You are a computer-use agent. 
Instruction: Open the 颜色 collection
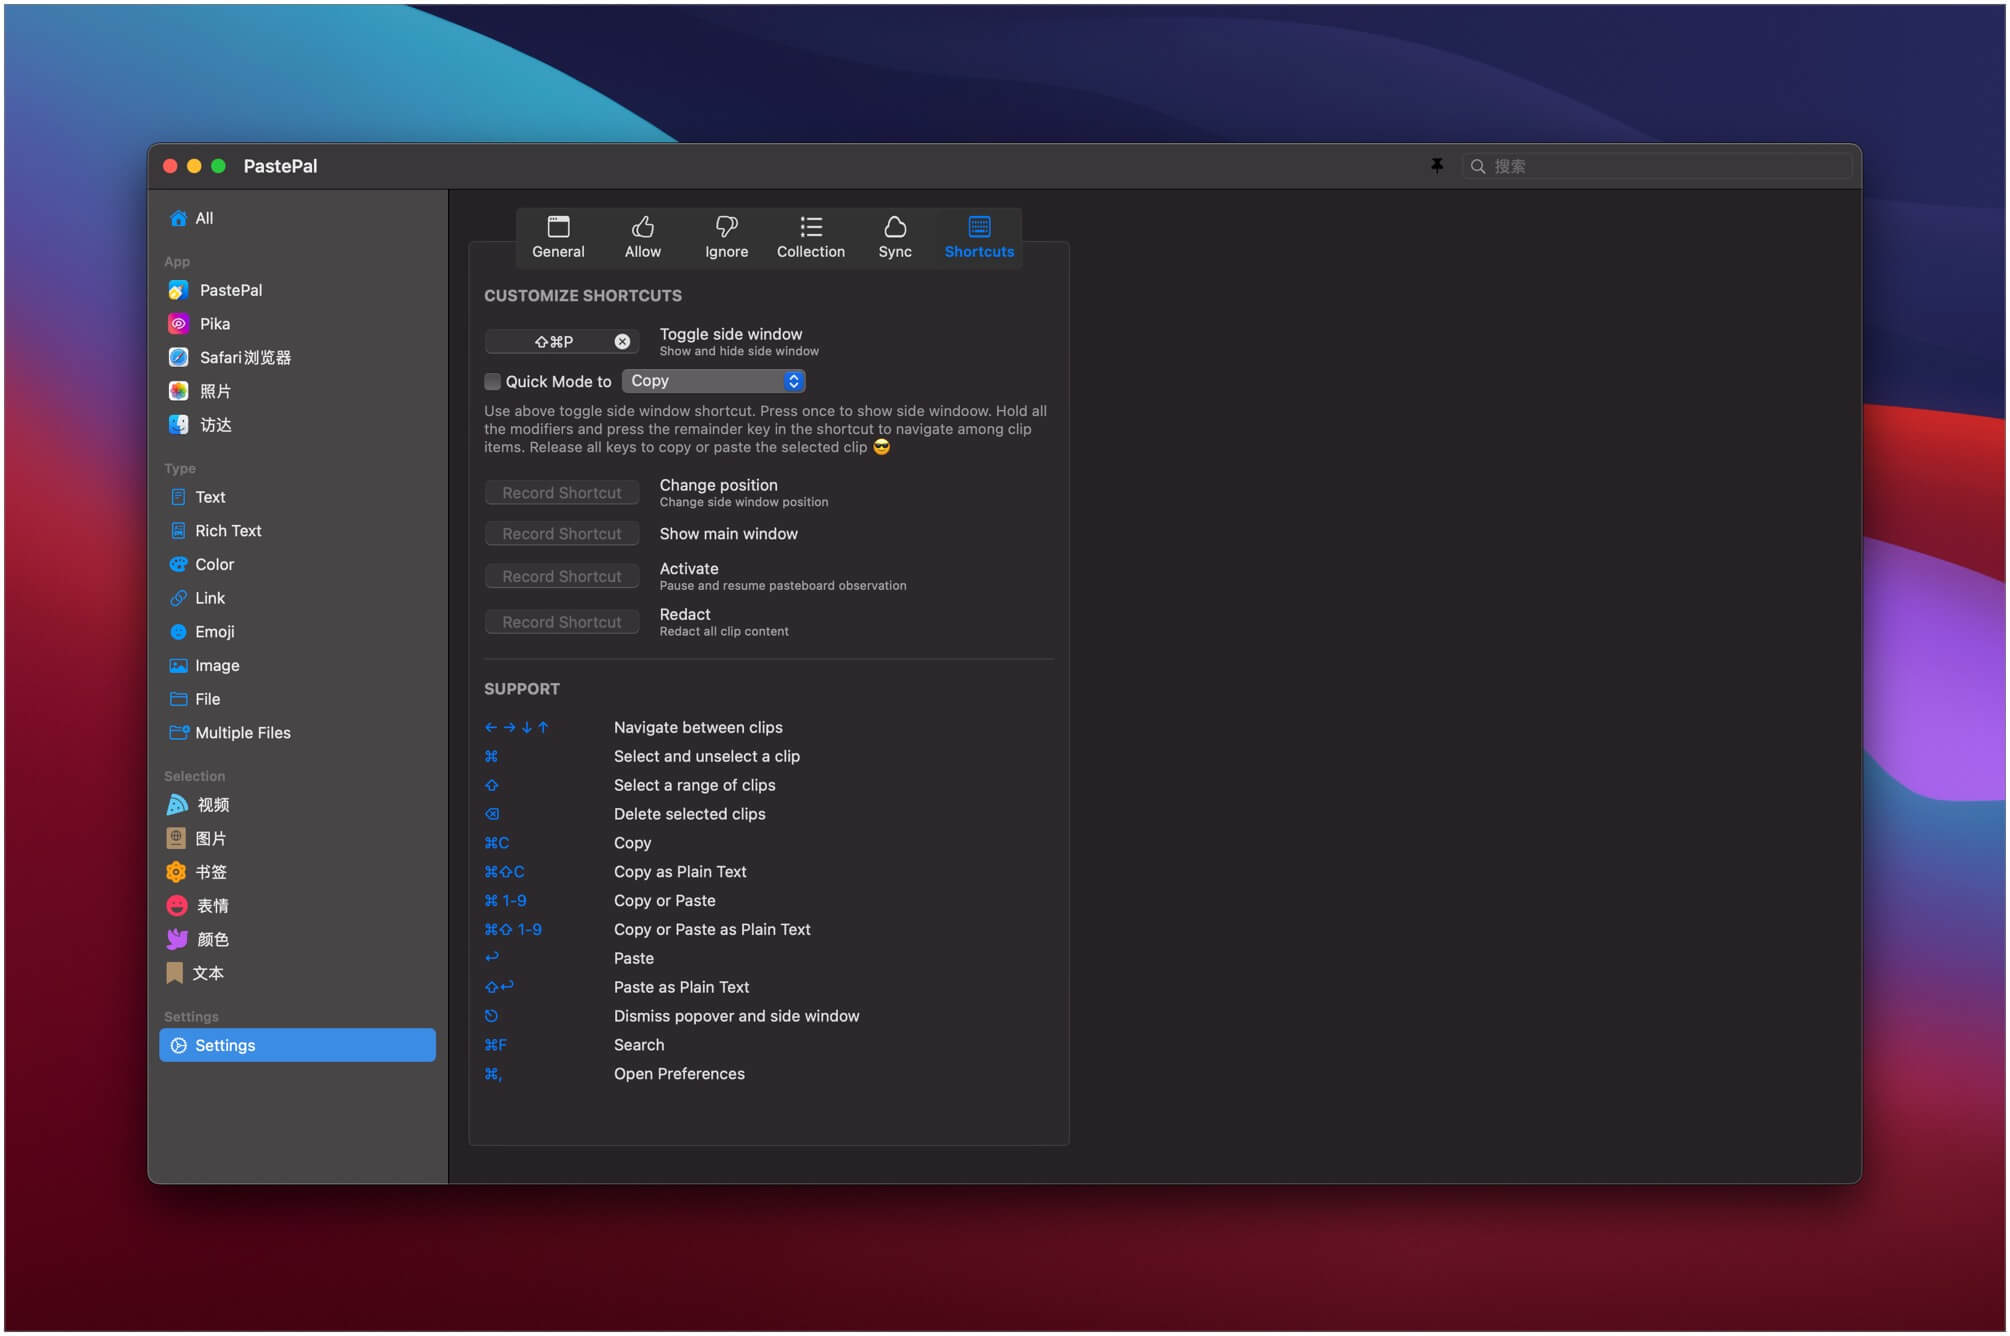297,939
